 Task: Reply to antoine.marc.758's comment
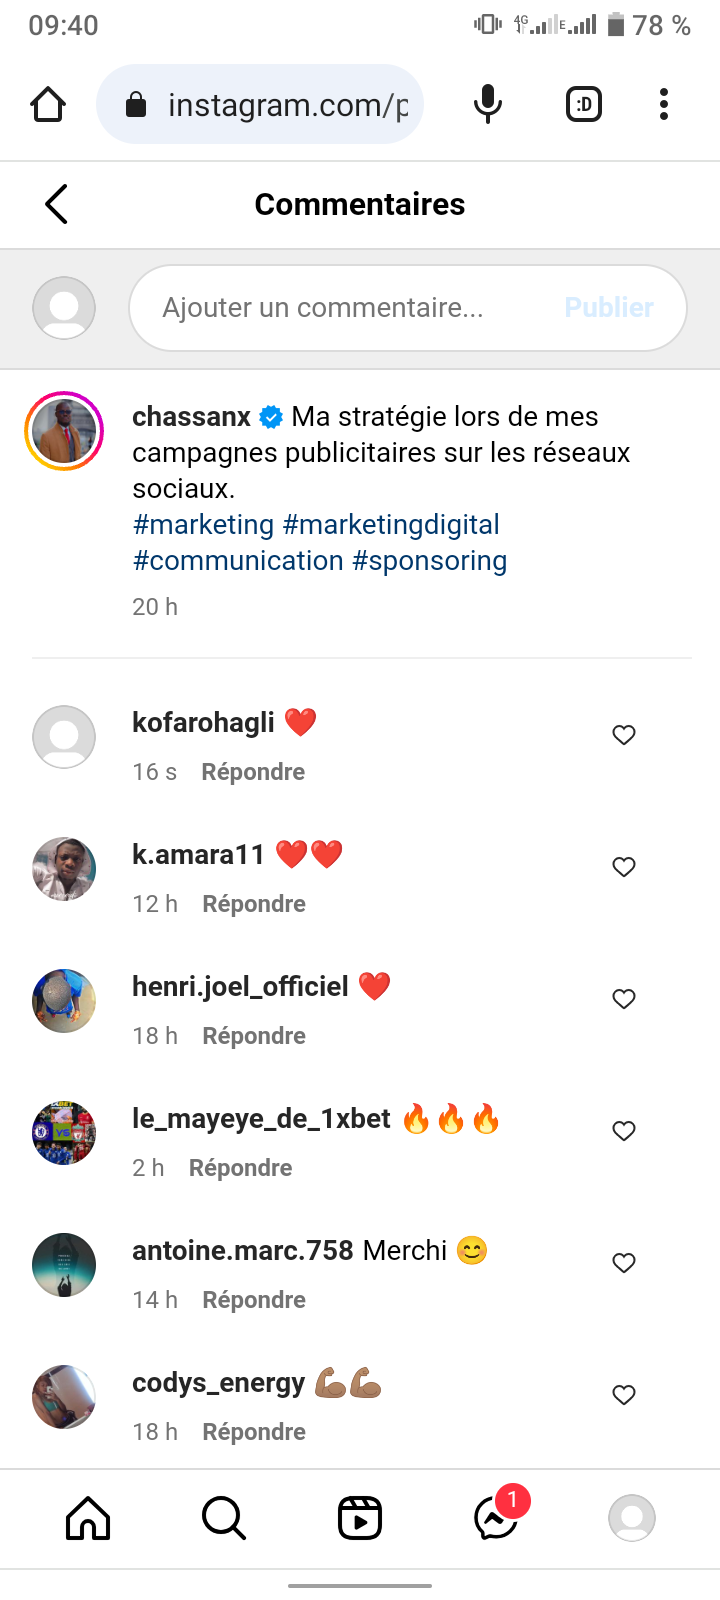[254, 1300]
